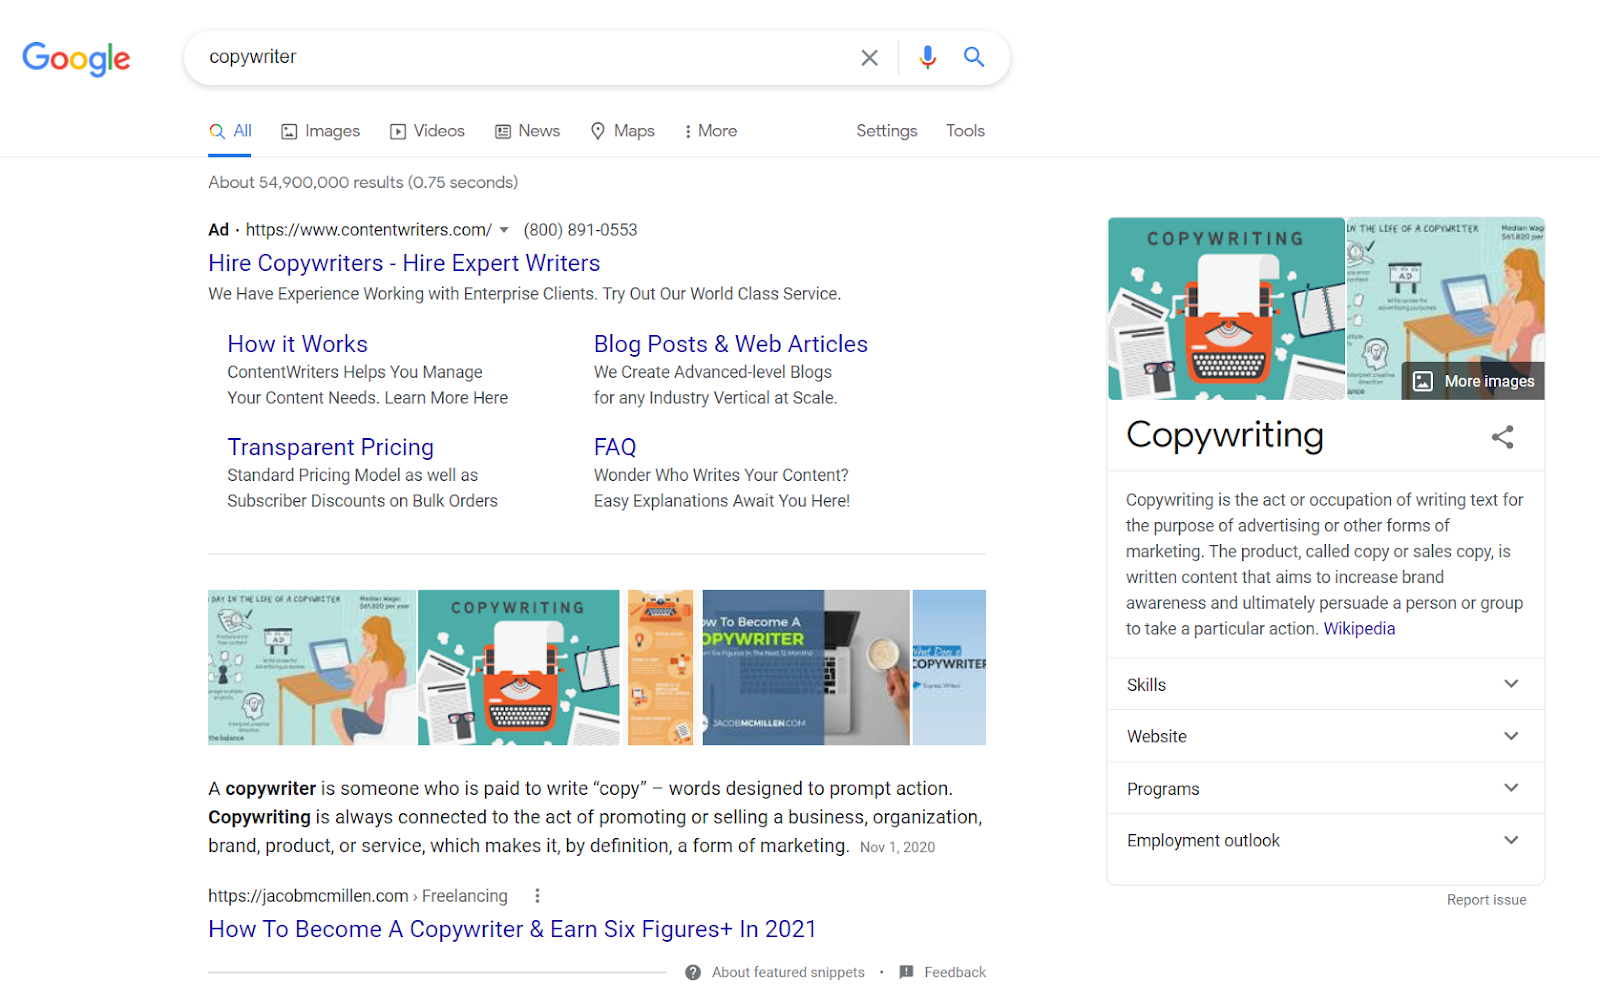Click the jacobmcmillen.com Freelancing breadcrumb
1600x1003 pixels.
click(x=358, y=896)
